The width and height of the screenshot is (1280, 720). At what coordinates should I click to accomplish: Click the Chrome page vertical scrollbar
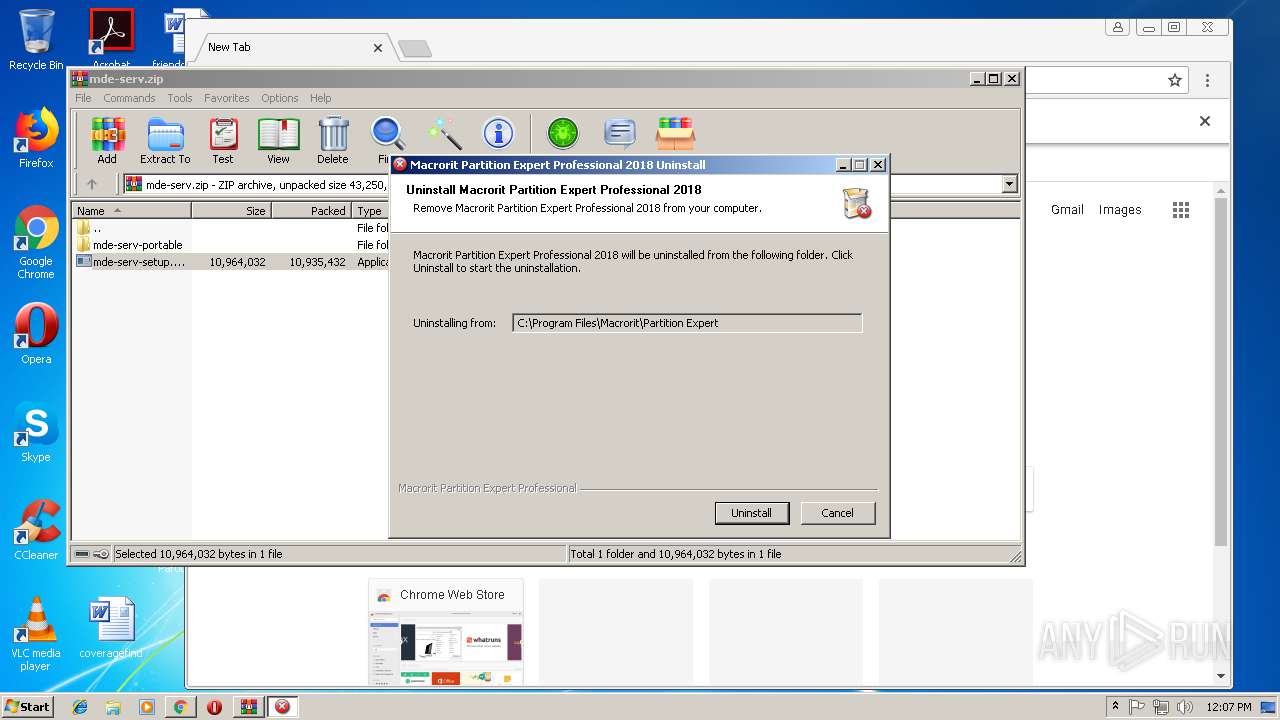[1220, 370]
